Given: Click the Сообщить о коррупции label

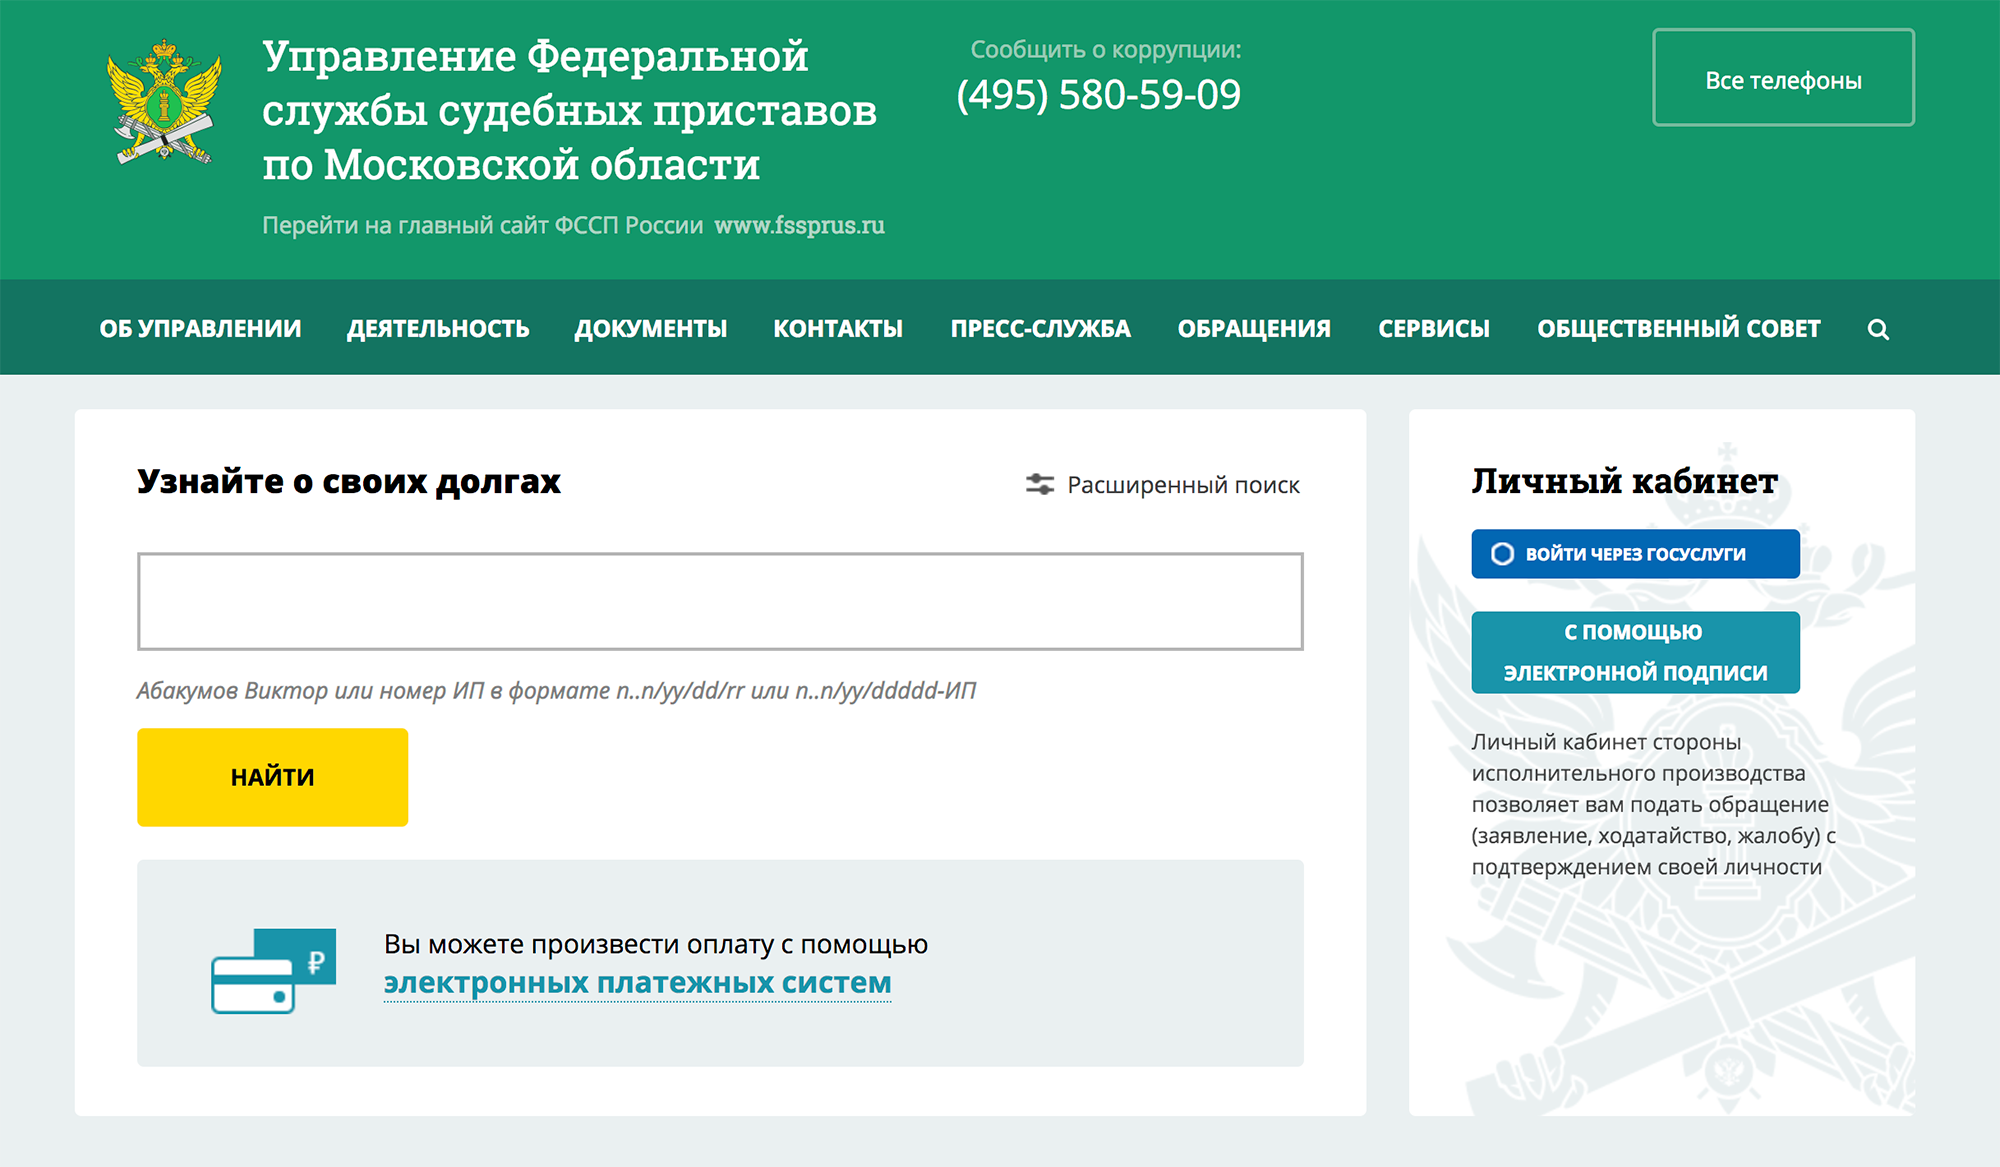Looking at the screenshot, I should click(1106, 49).
